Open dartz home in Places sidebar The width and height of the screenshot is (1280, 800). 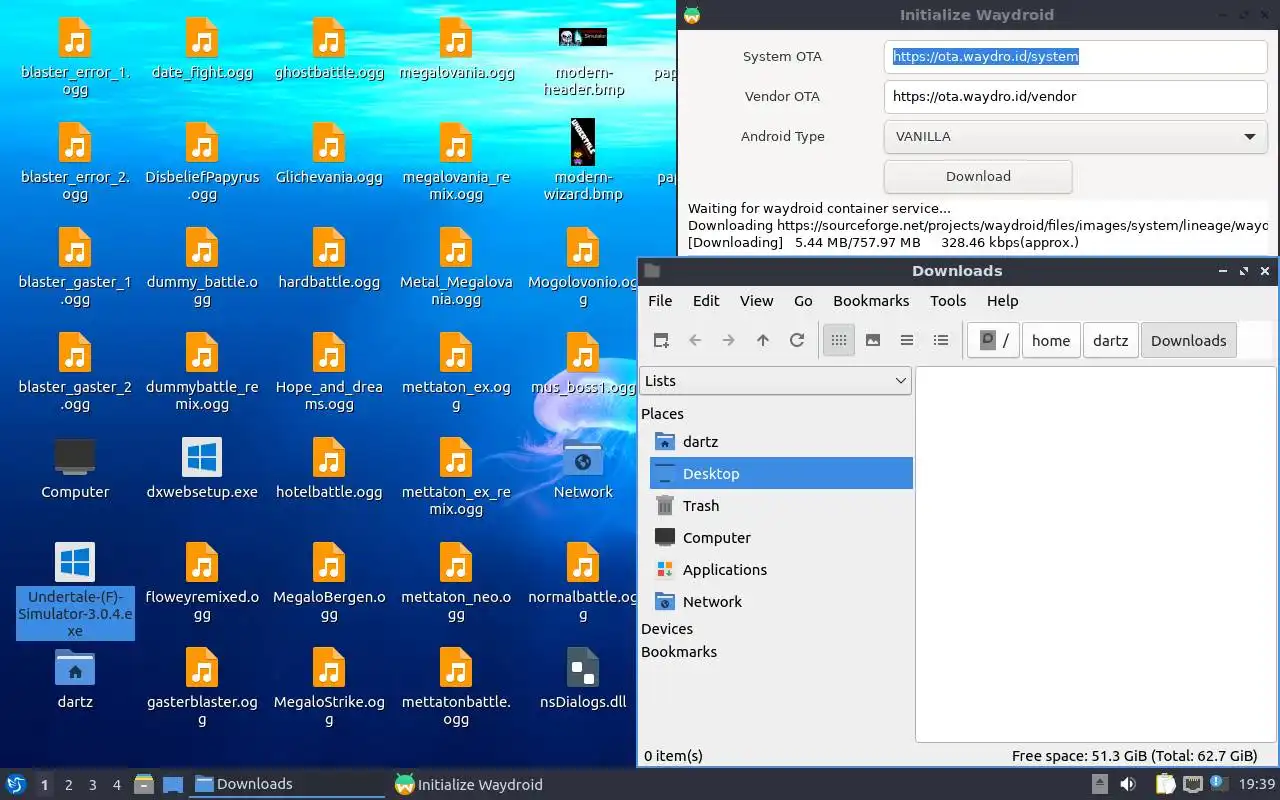coord(781,441)
